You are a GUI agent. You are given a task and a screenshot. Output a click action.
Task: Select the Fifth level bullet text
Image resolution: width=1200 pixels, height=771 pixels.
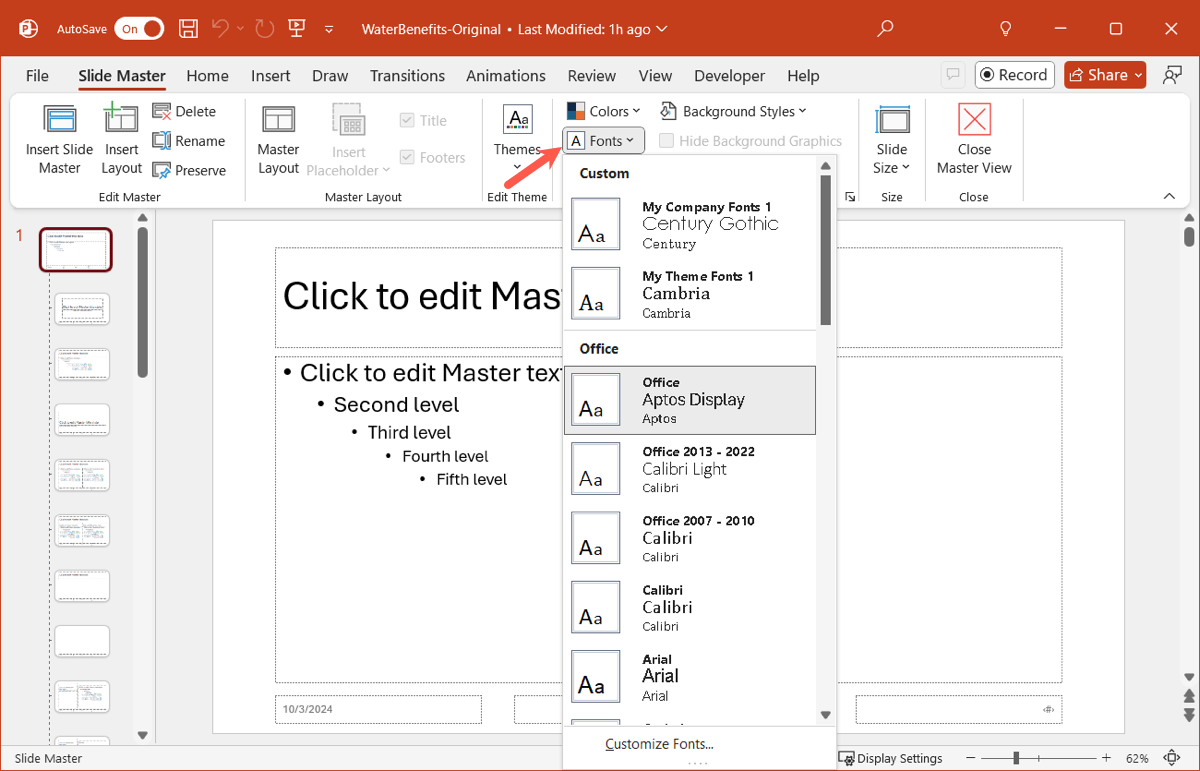click(471, 480)
